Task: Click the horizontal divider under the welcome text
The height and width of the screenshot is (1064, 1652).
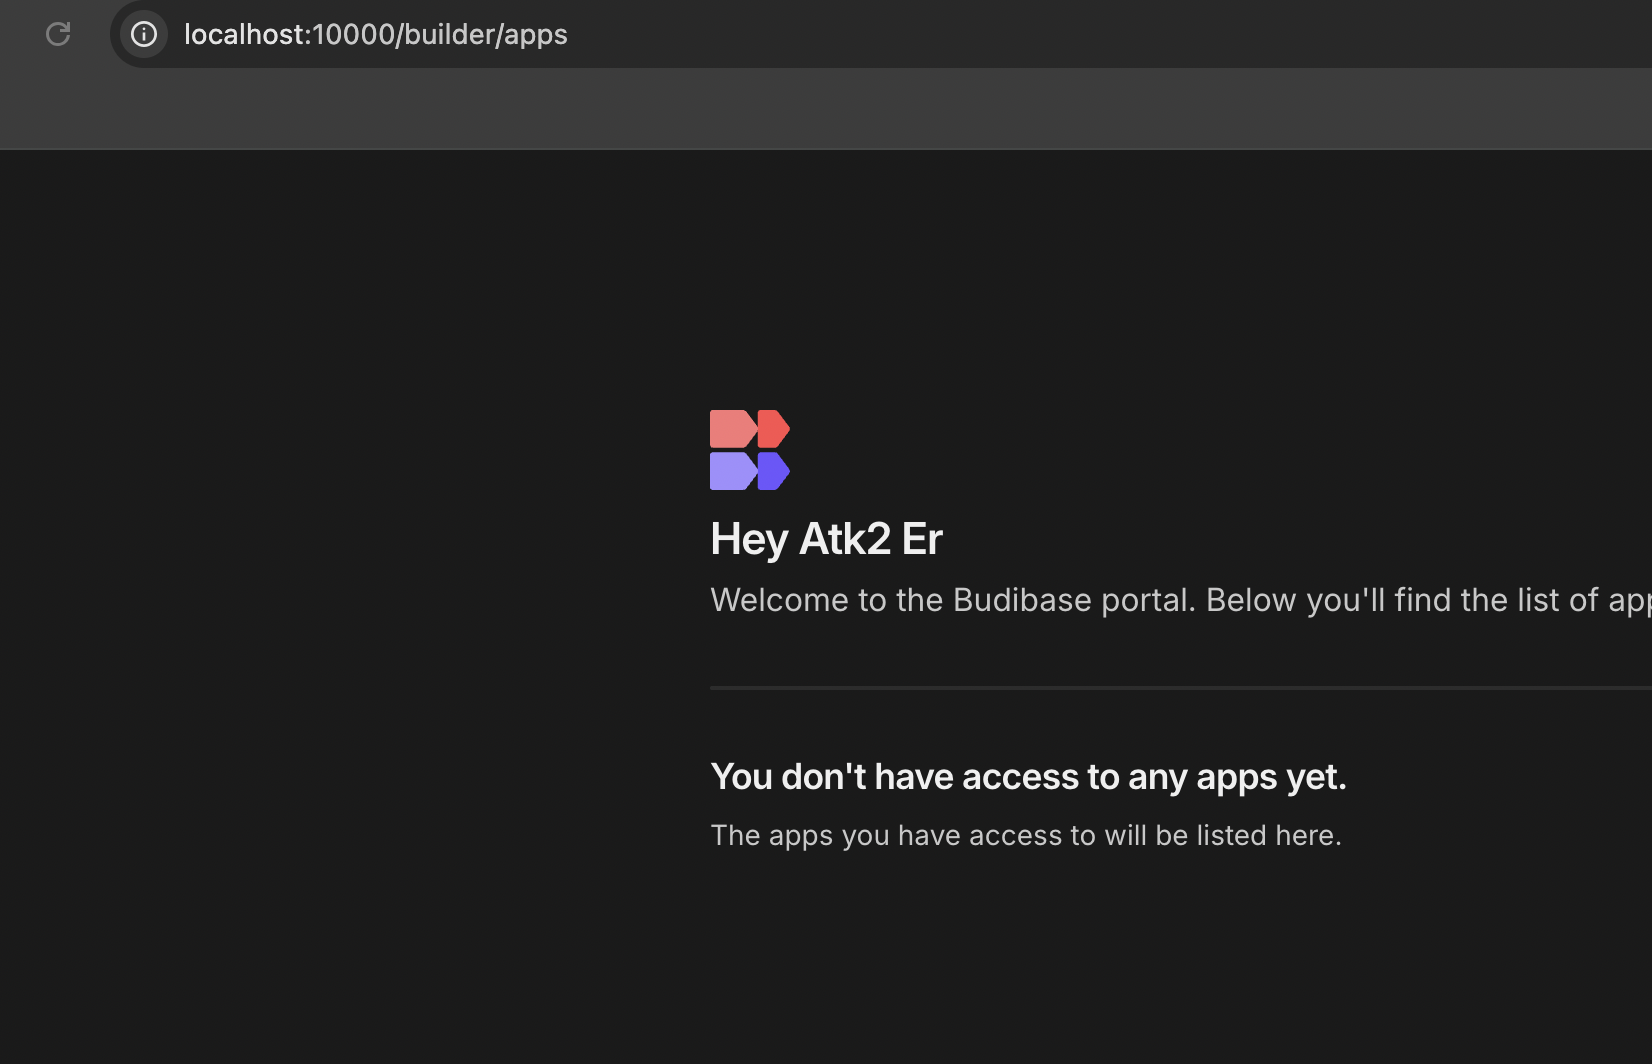Action: (x=1181, y=688)
